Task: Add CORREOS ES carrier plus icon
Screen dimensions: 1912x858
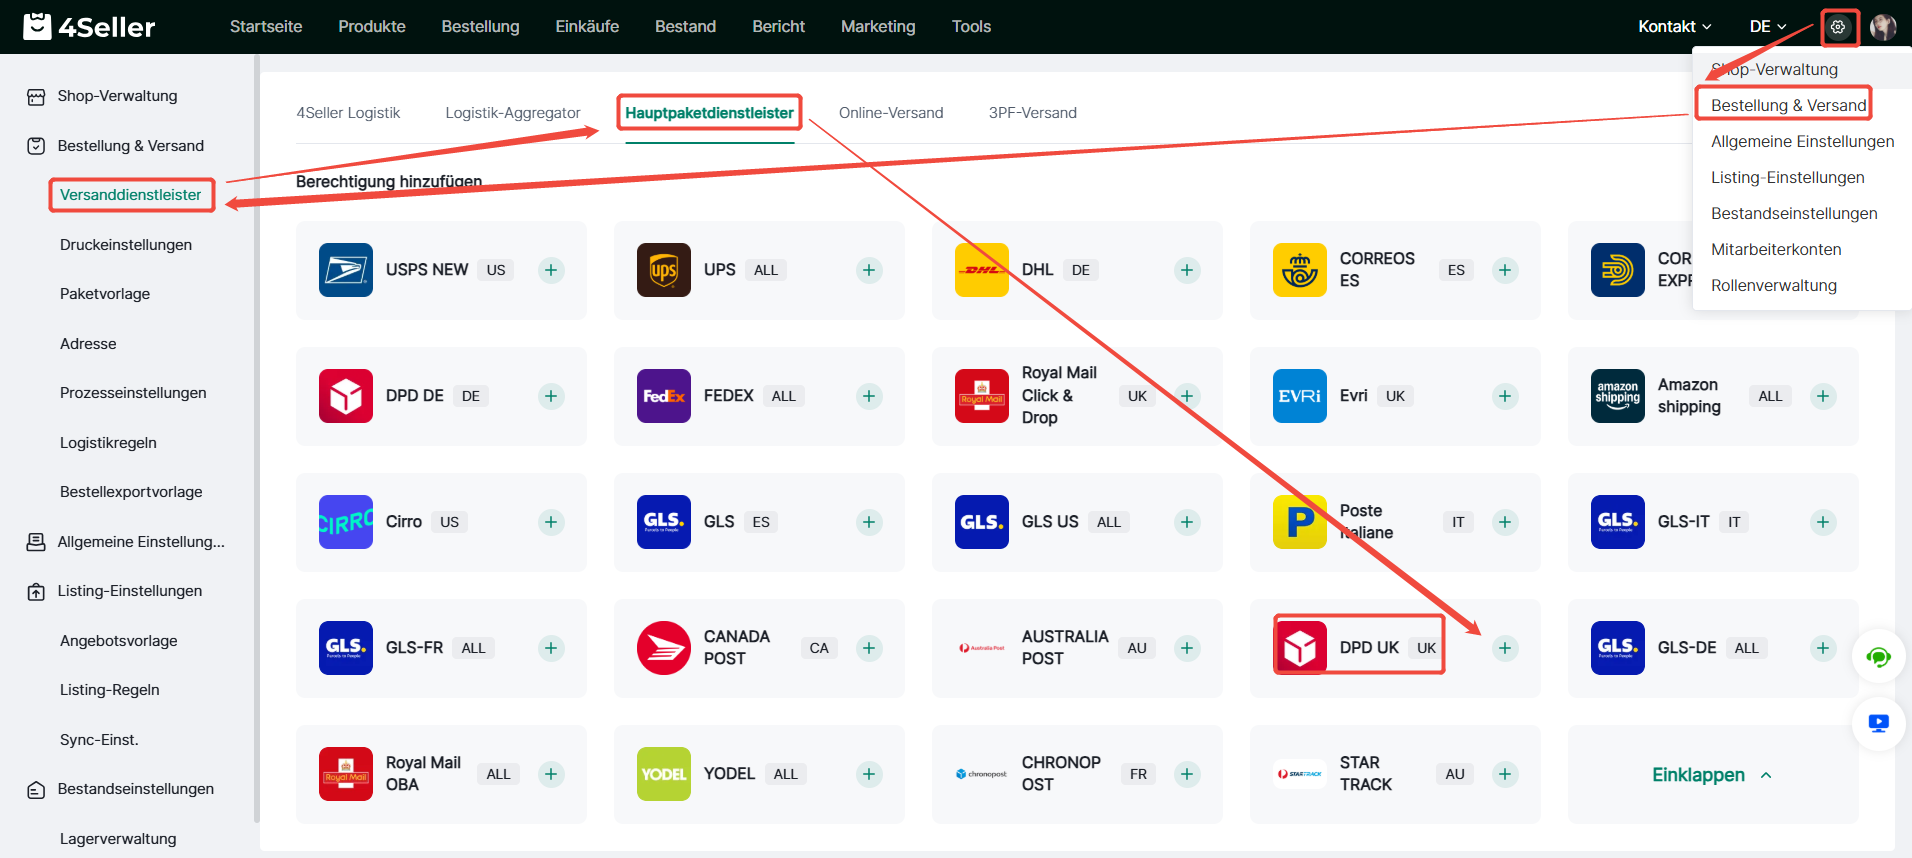Action: (1505, 270)
